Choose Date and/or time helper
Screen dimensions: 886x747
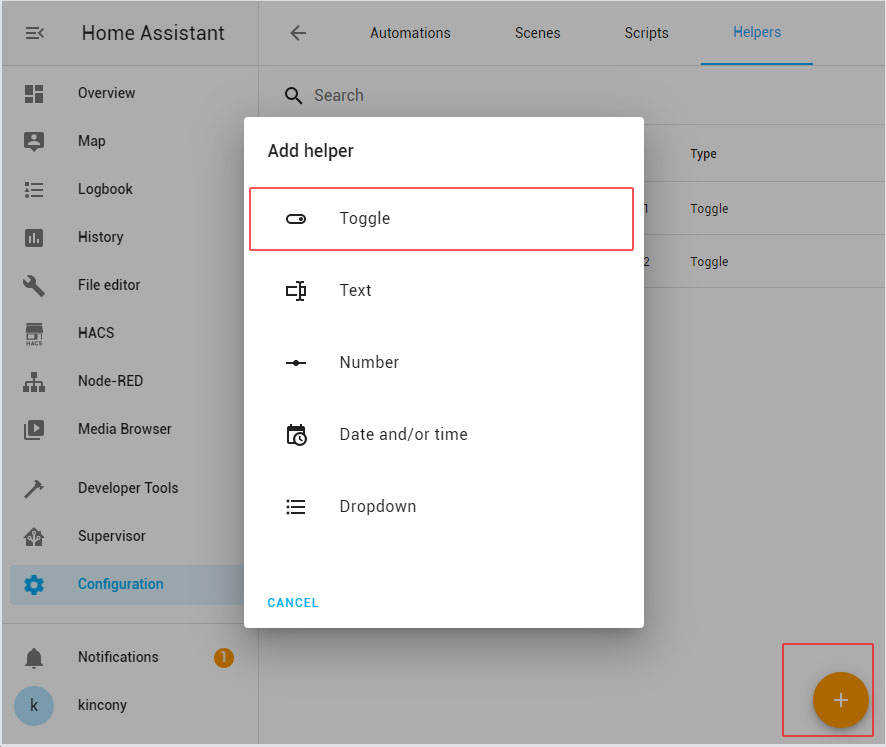tap(441, 434)
